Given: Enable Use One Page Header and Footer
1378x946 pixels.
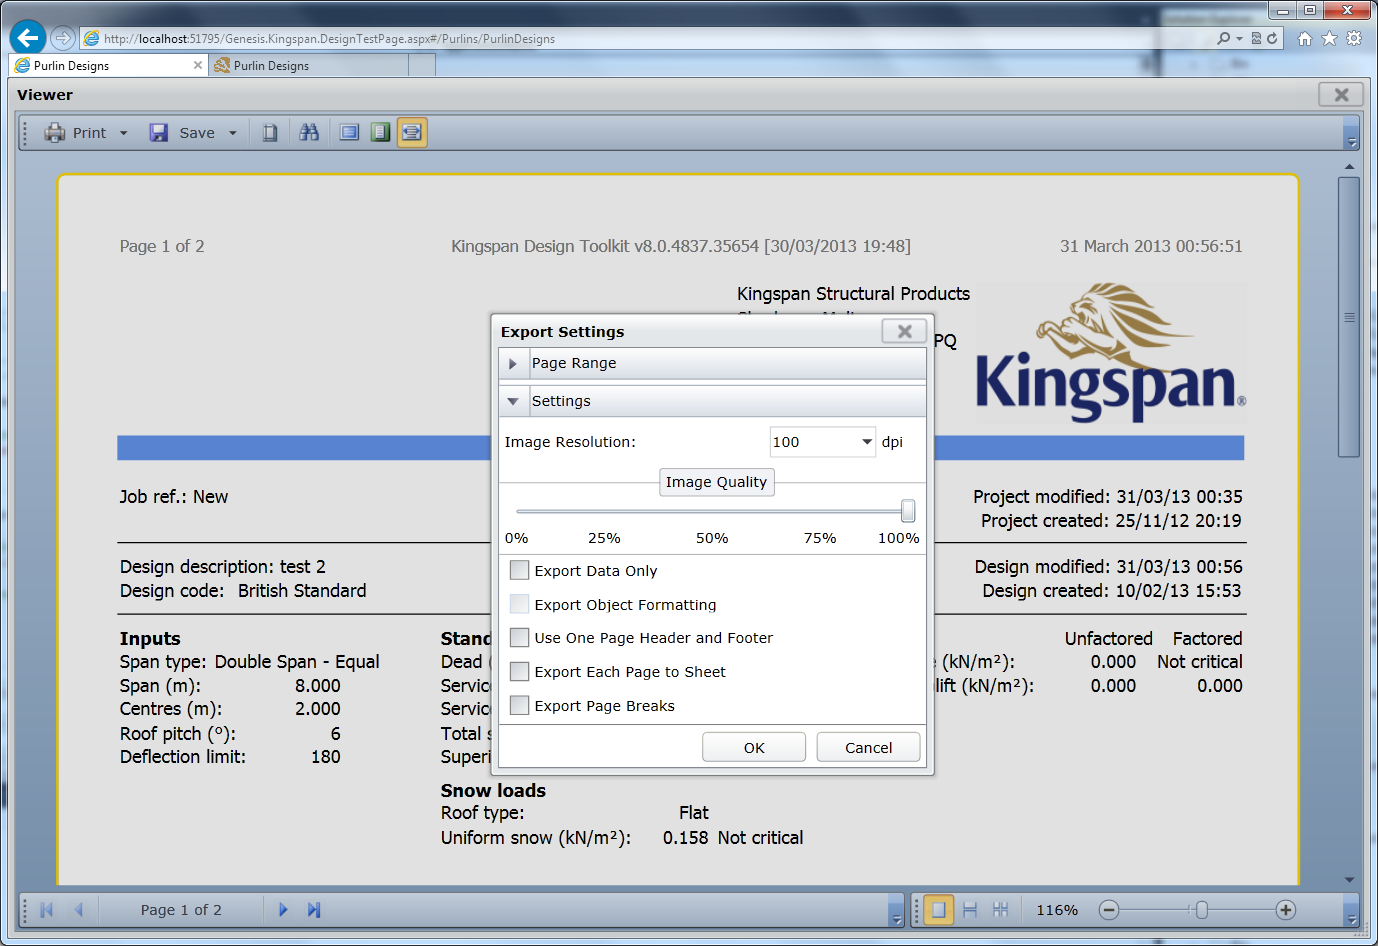Looking at the screenshot, I should 519,637.
